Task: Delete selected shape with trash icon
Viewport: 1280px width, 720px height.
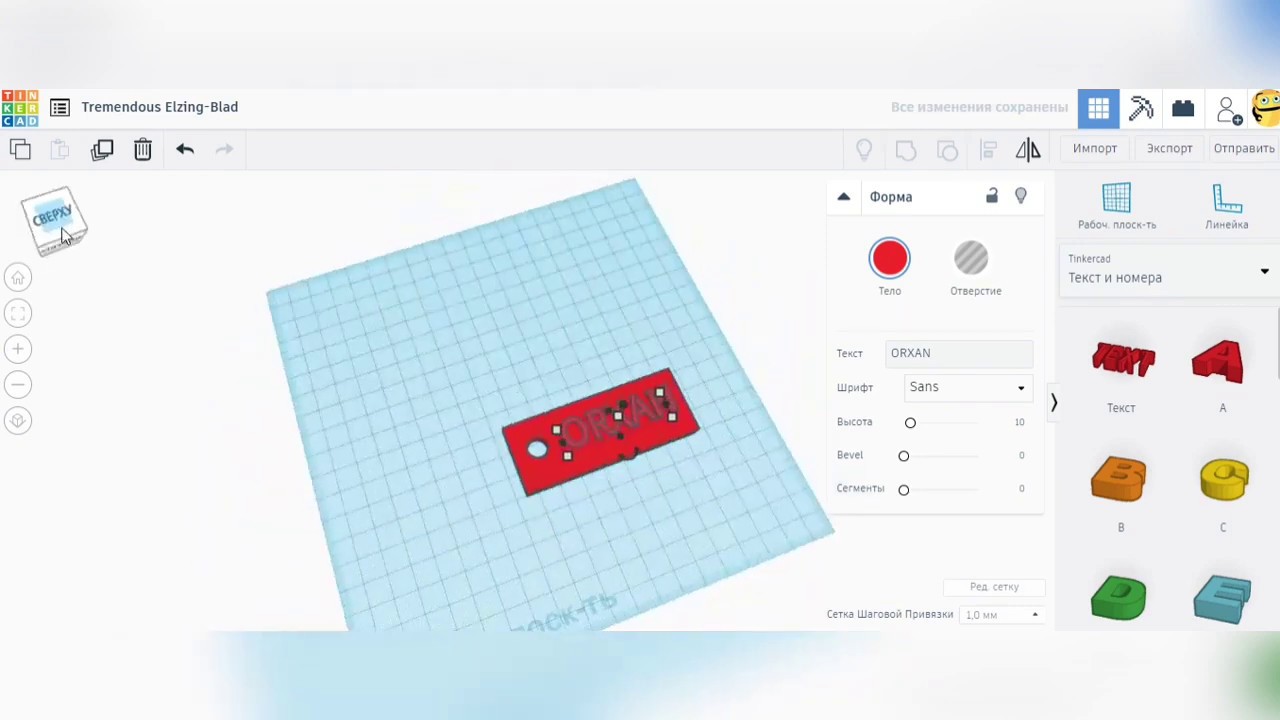Action: click(x=143, y=149)
